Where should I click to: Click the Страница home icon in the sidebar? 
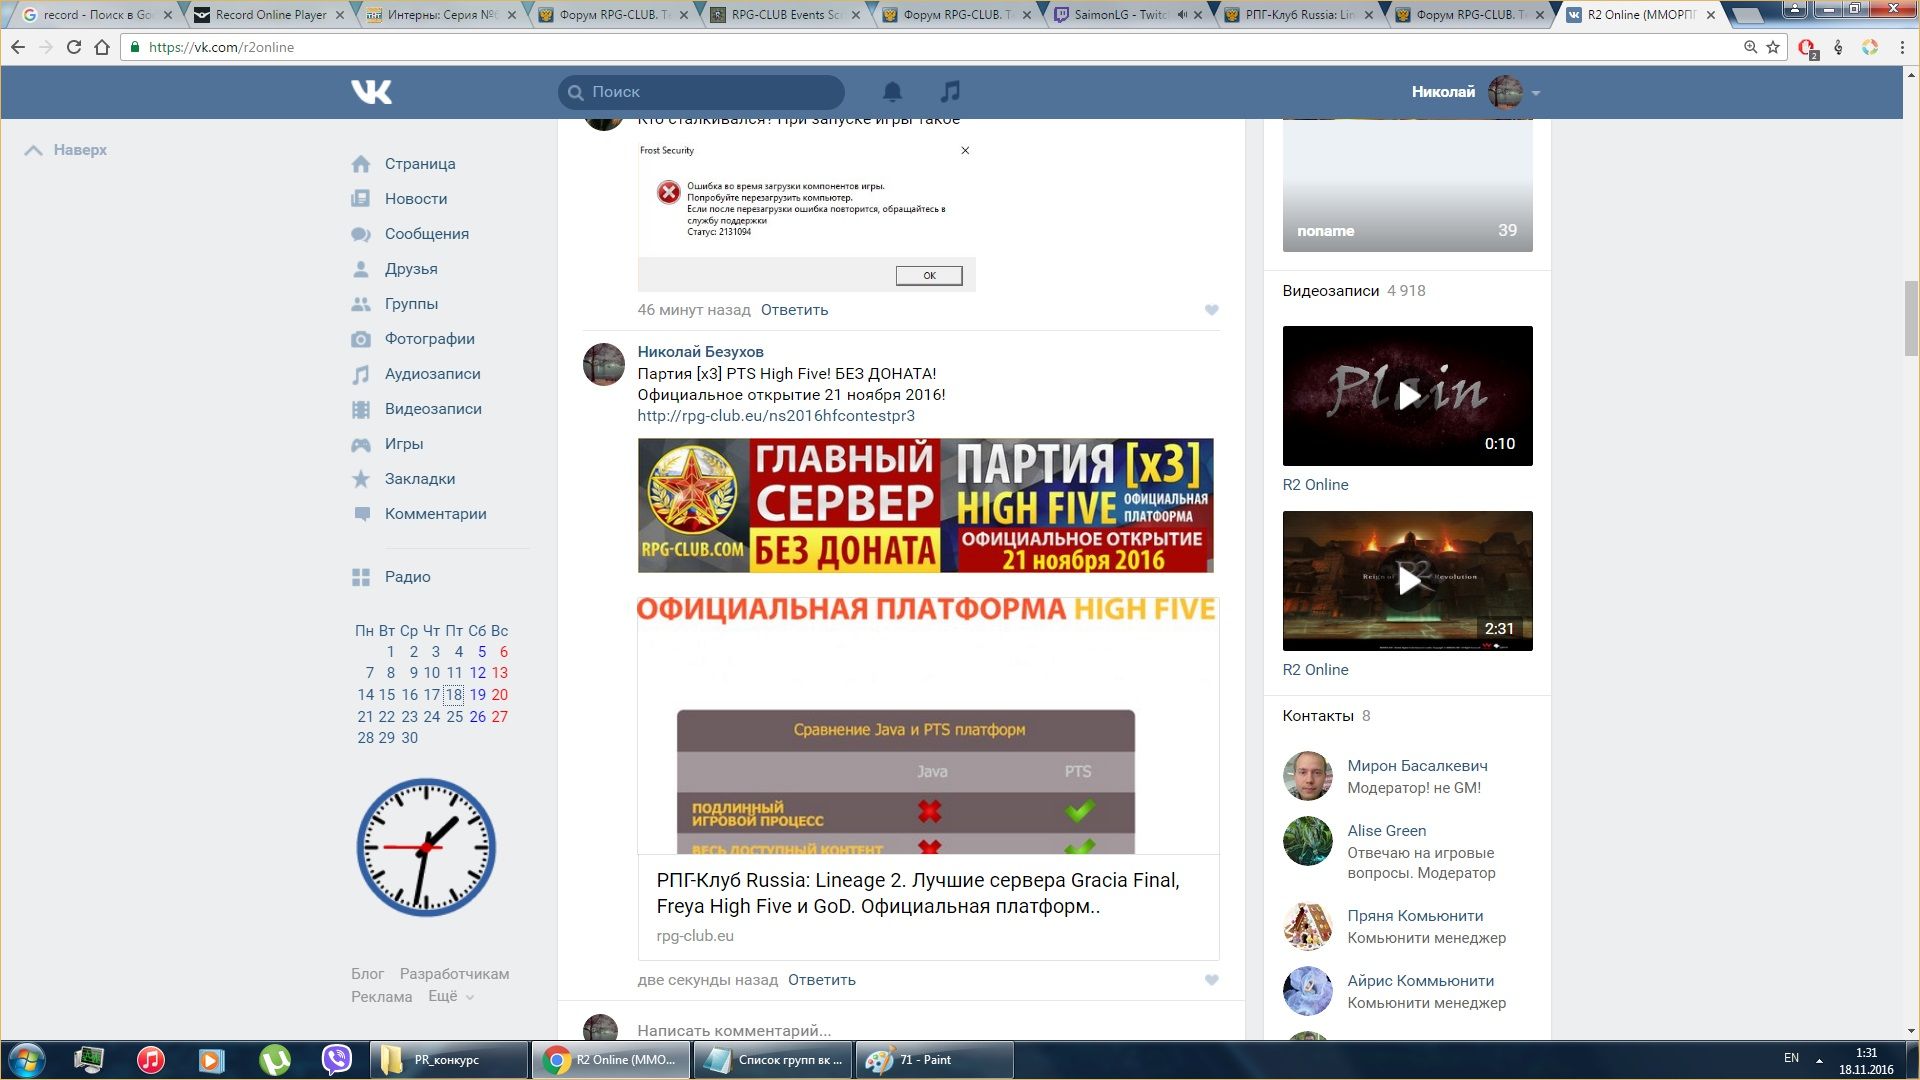coord(361,164)
